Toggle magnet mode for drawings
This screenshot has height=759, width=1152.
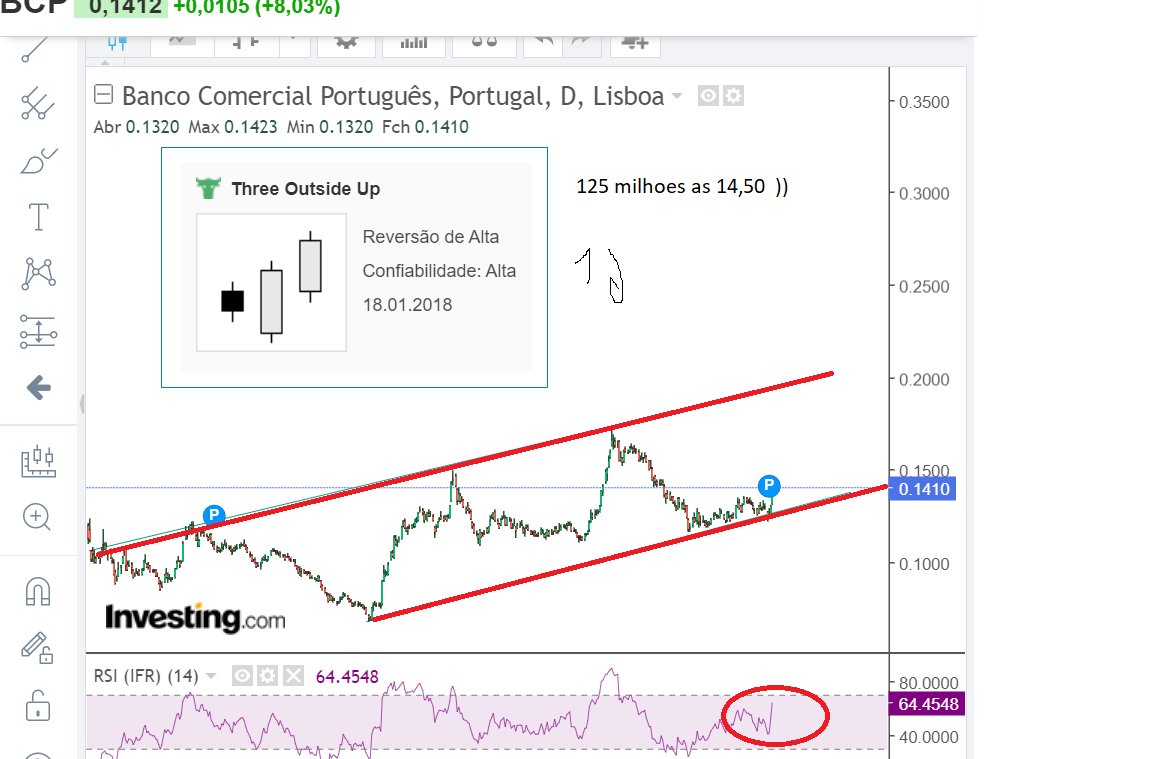pyautogui.click(x=37, y=591)
